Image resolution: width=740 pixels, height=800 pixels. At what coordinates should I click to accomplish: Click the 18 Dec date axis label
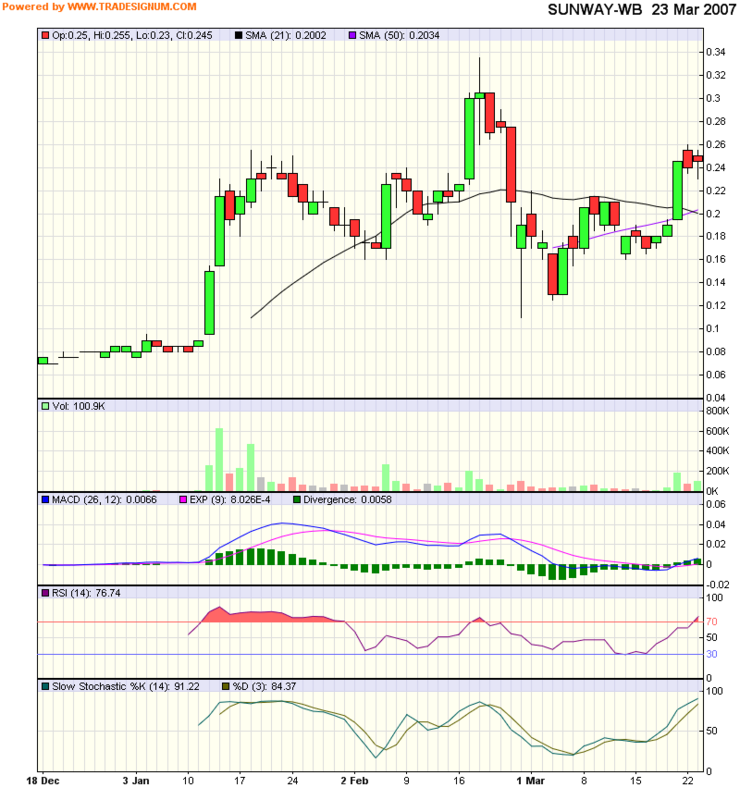point(43,781)
